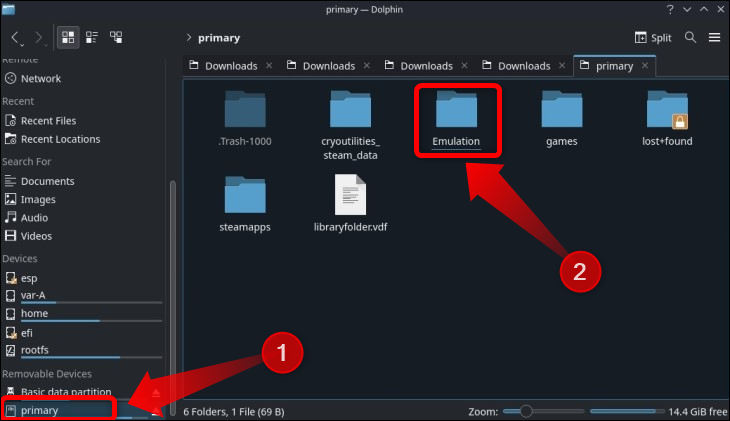Open the search magnifier icon
The width and height of the screenshot is (730, 421).
pos(690,38)
